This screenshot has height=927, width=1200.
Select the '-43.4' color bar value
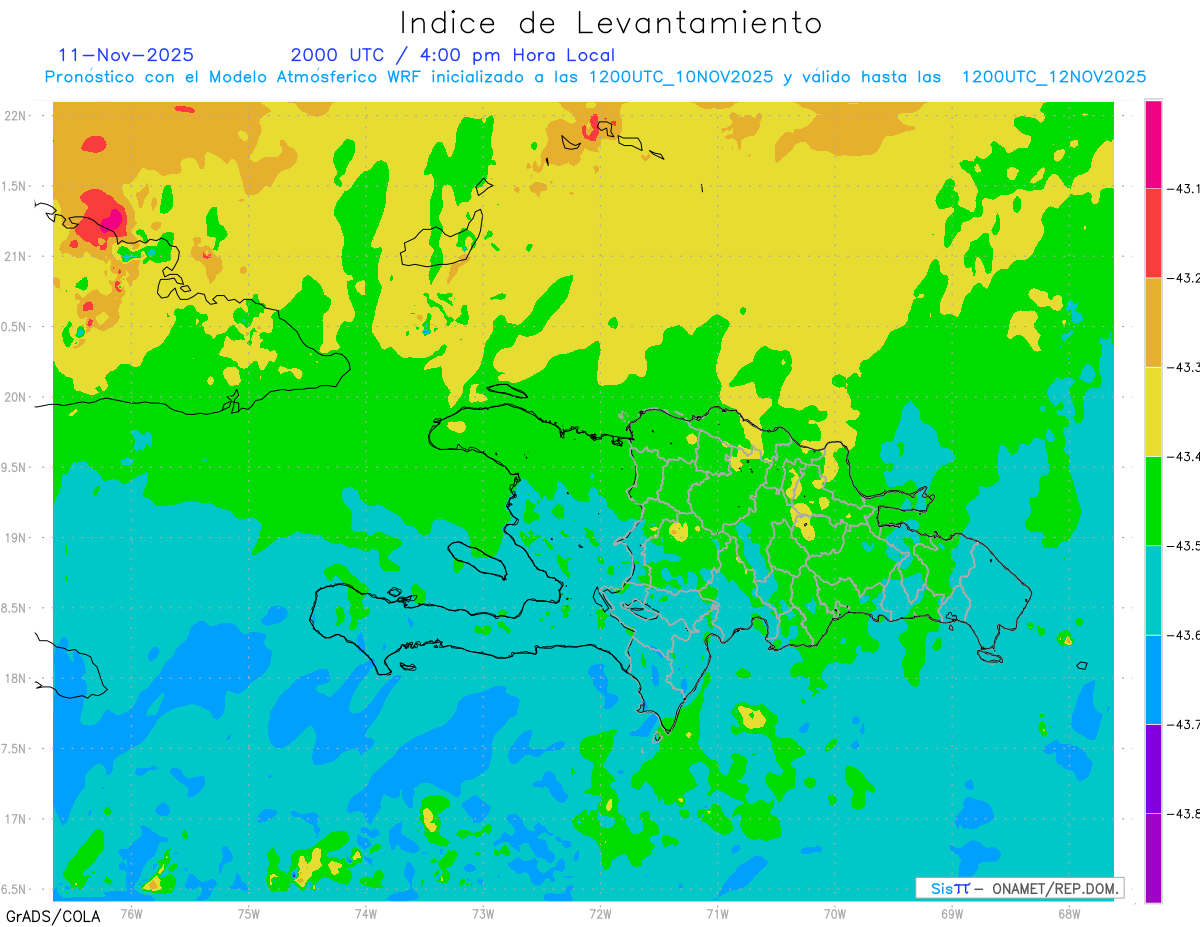[x=1184, y=457]
